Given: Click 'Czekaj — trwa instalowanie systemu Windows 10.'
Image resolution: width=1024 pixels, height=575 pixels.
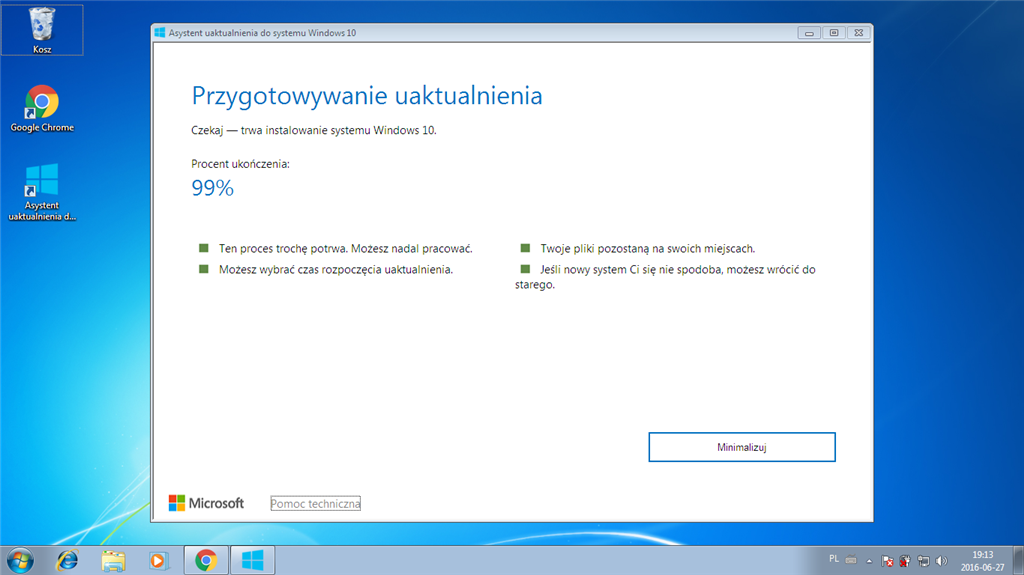Looking at the screenshot, I should pos(313,130).
